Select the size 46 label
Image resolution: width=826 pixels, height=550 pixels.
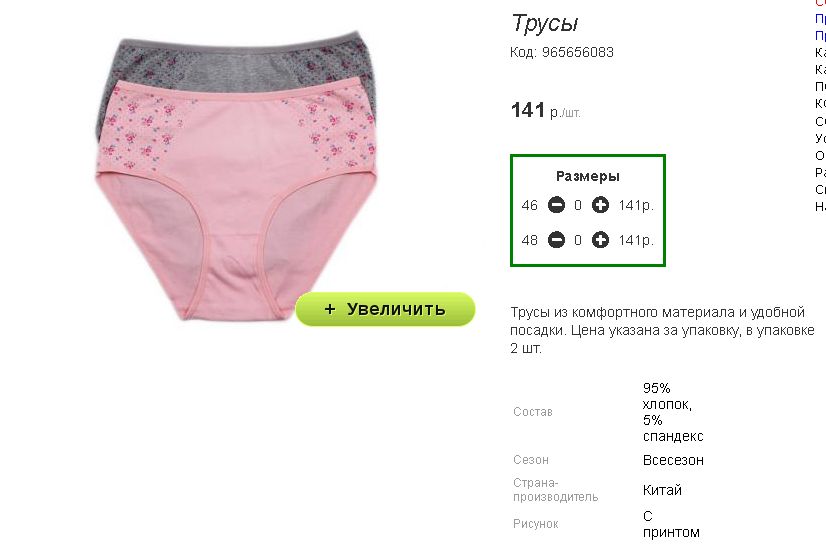point(529,205)
